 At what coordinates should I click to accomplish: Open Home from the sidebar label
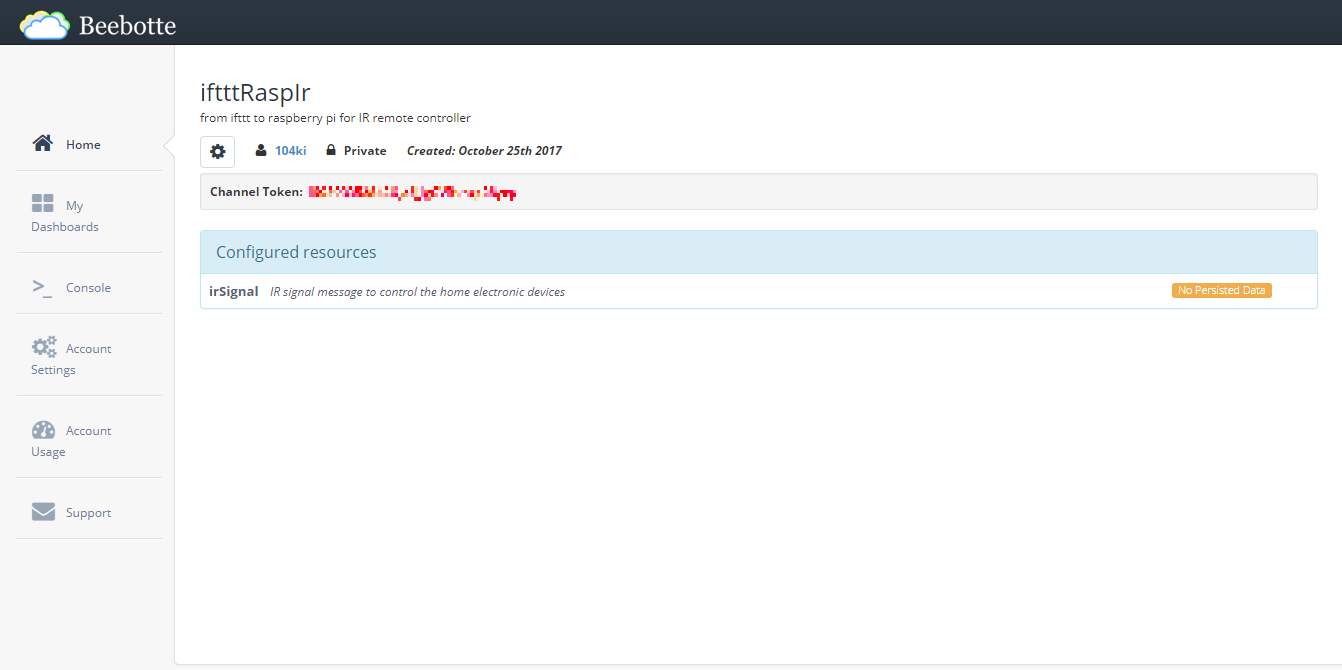83,145
